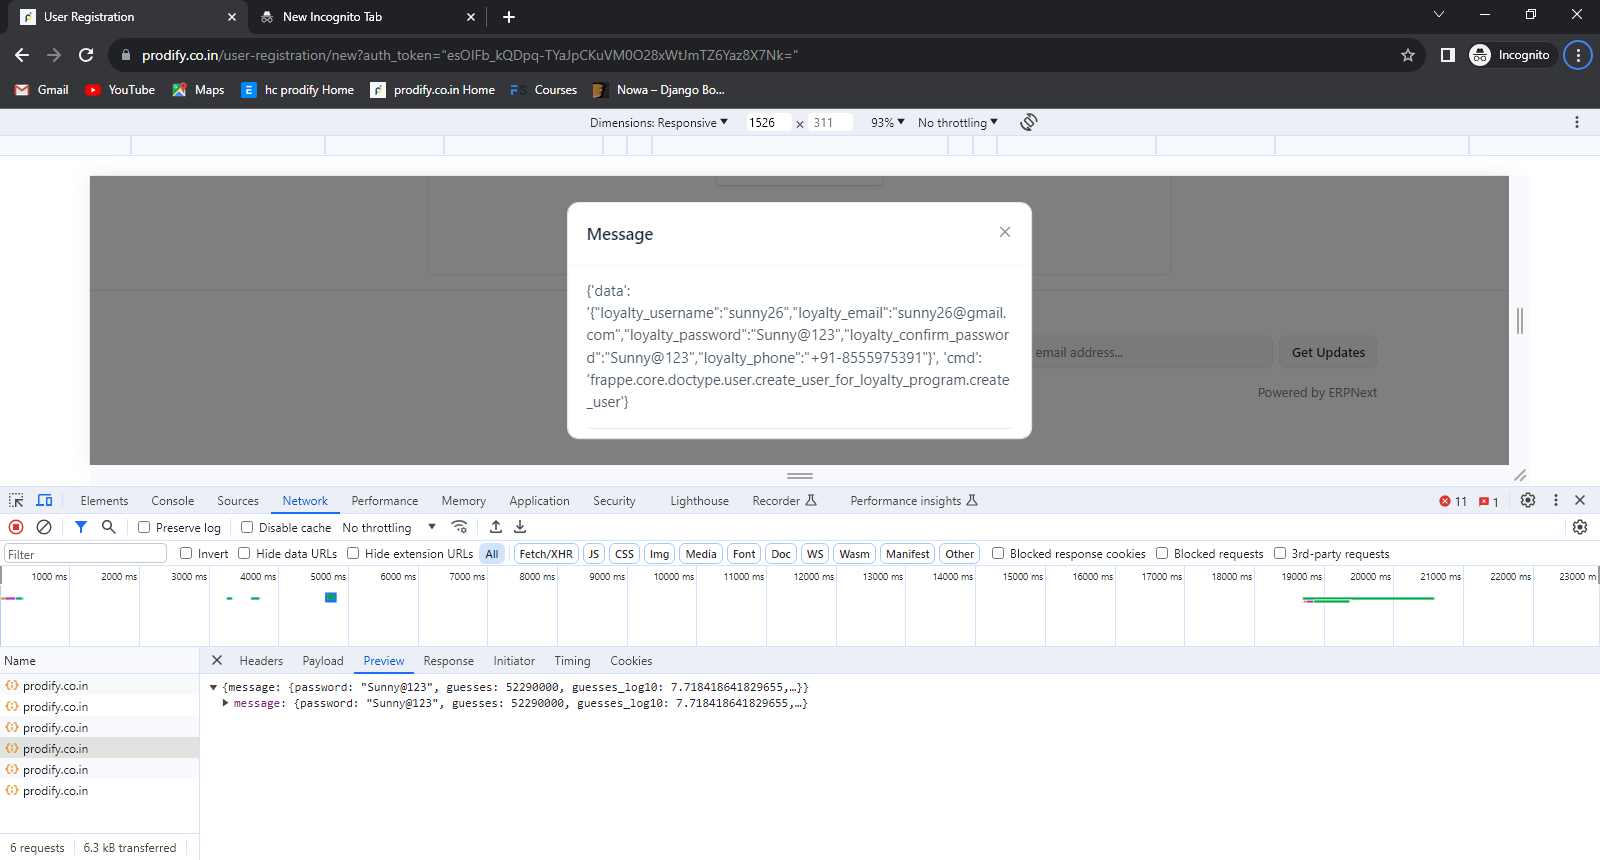Enable Preserve log checkbox
1600x860 pixels.
(144, 527)
